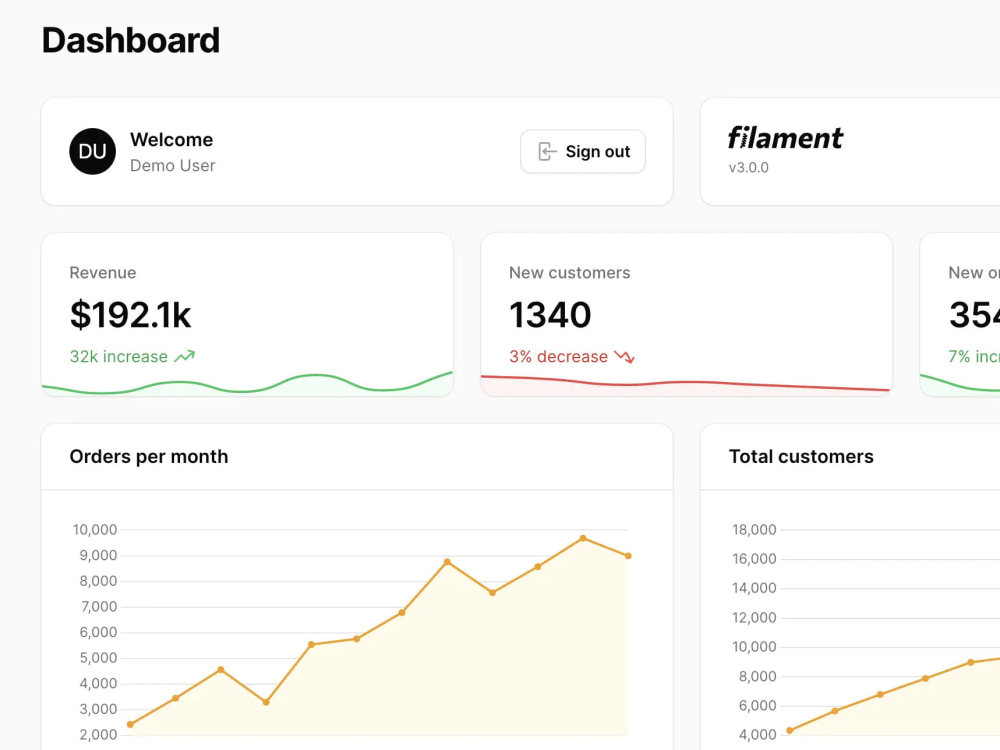The width and height of the screenshot is (1000, 750).
Task: Click the Total customers heading
Action: click(x=801, y=457)
